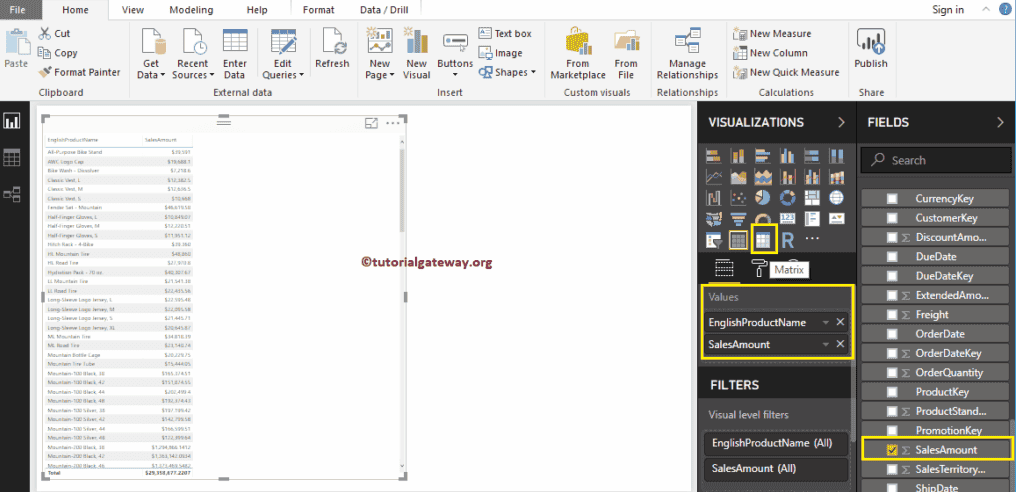Click the Publish icon

pos(871,41)
